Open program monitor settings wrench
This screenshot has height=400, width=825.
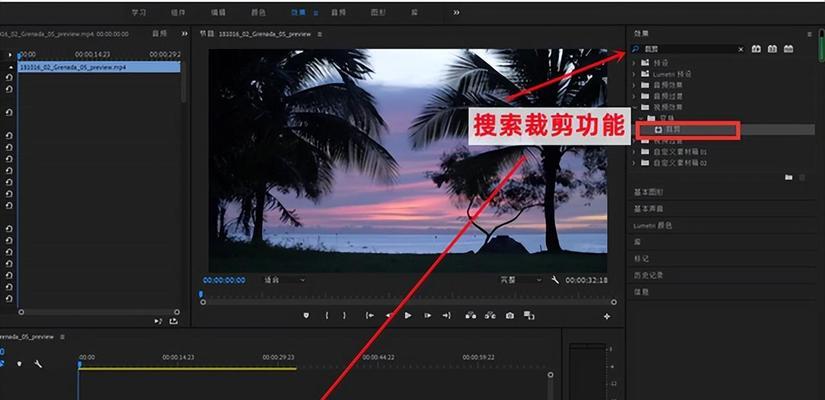pos(555,280)
